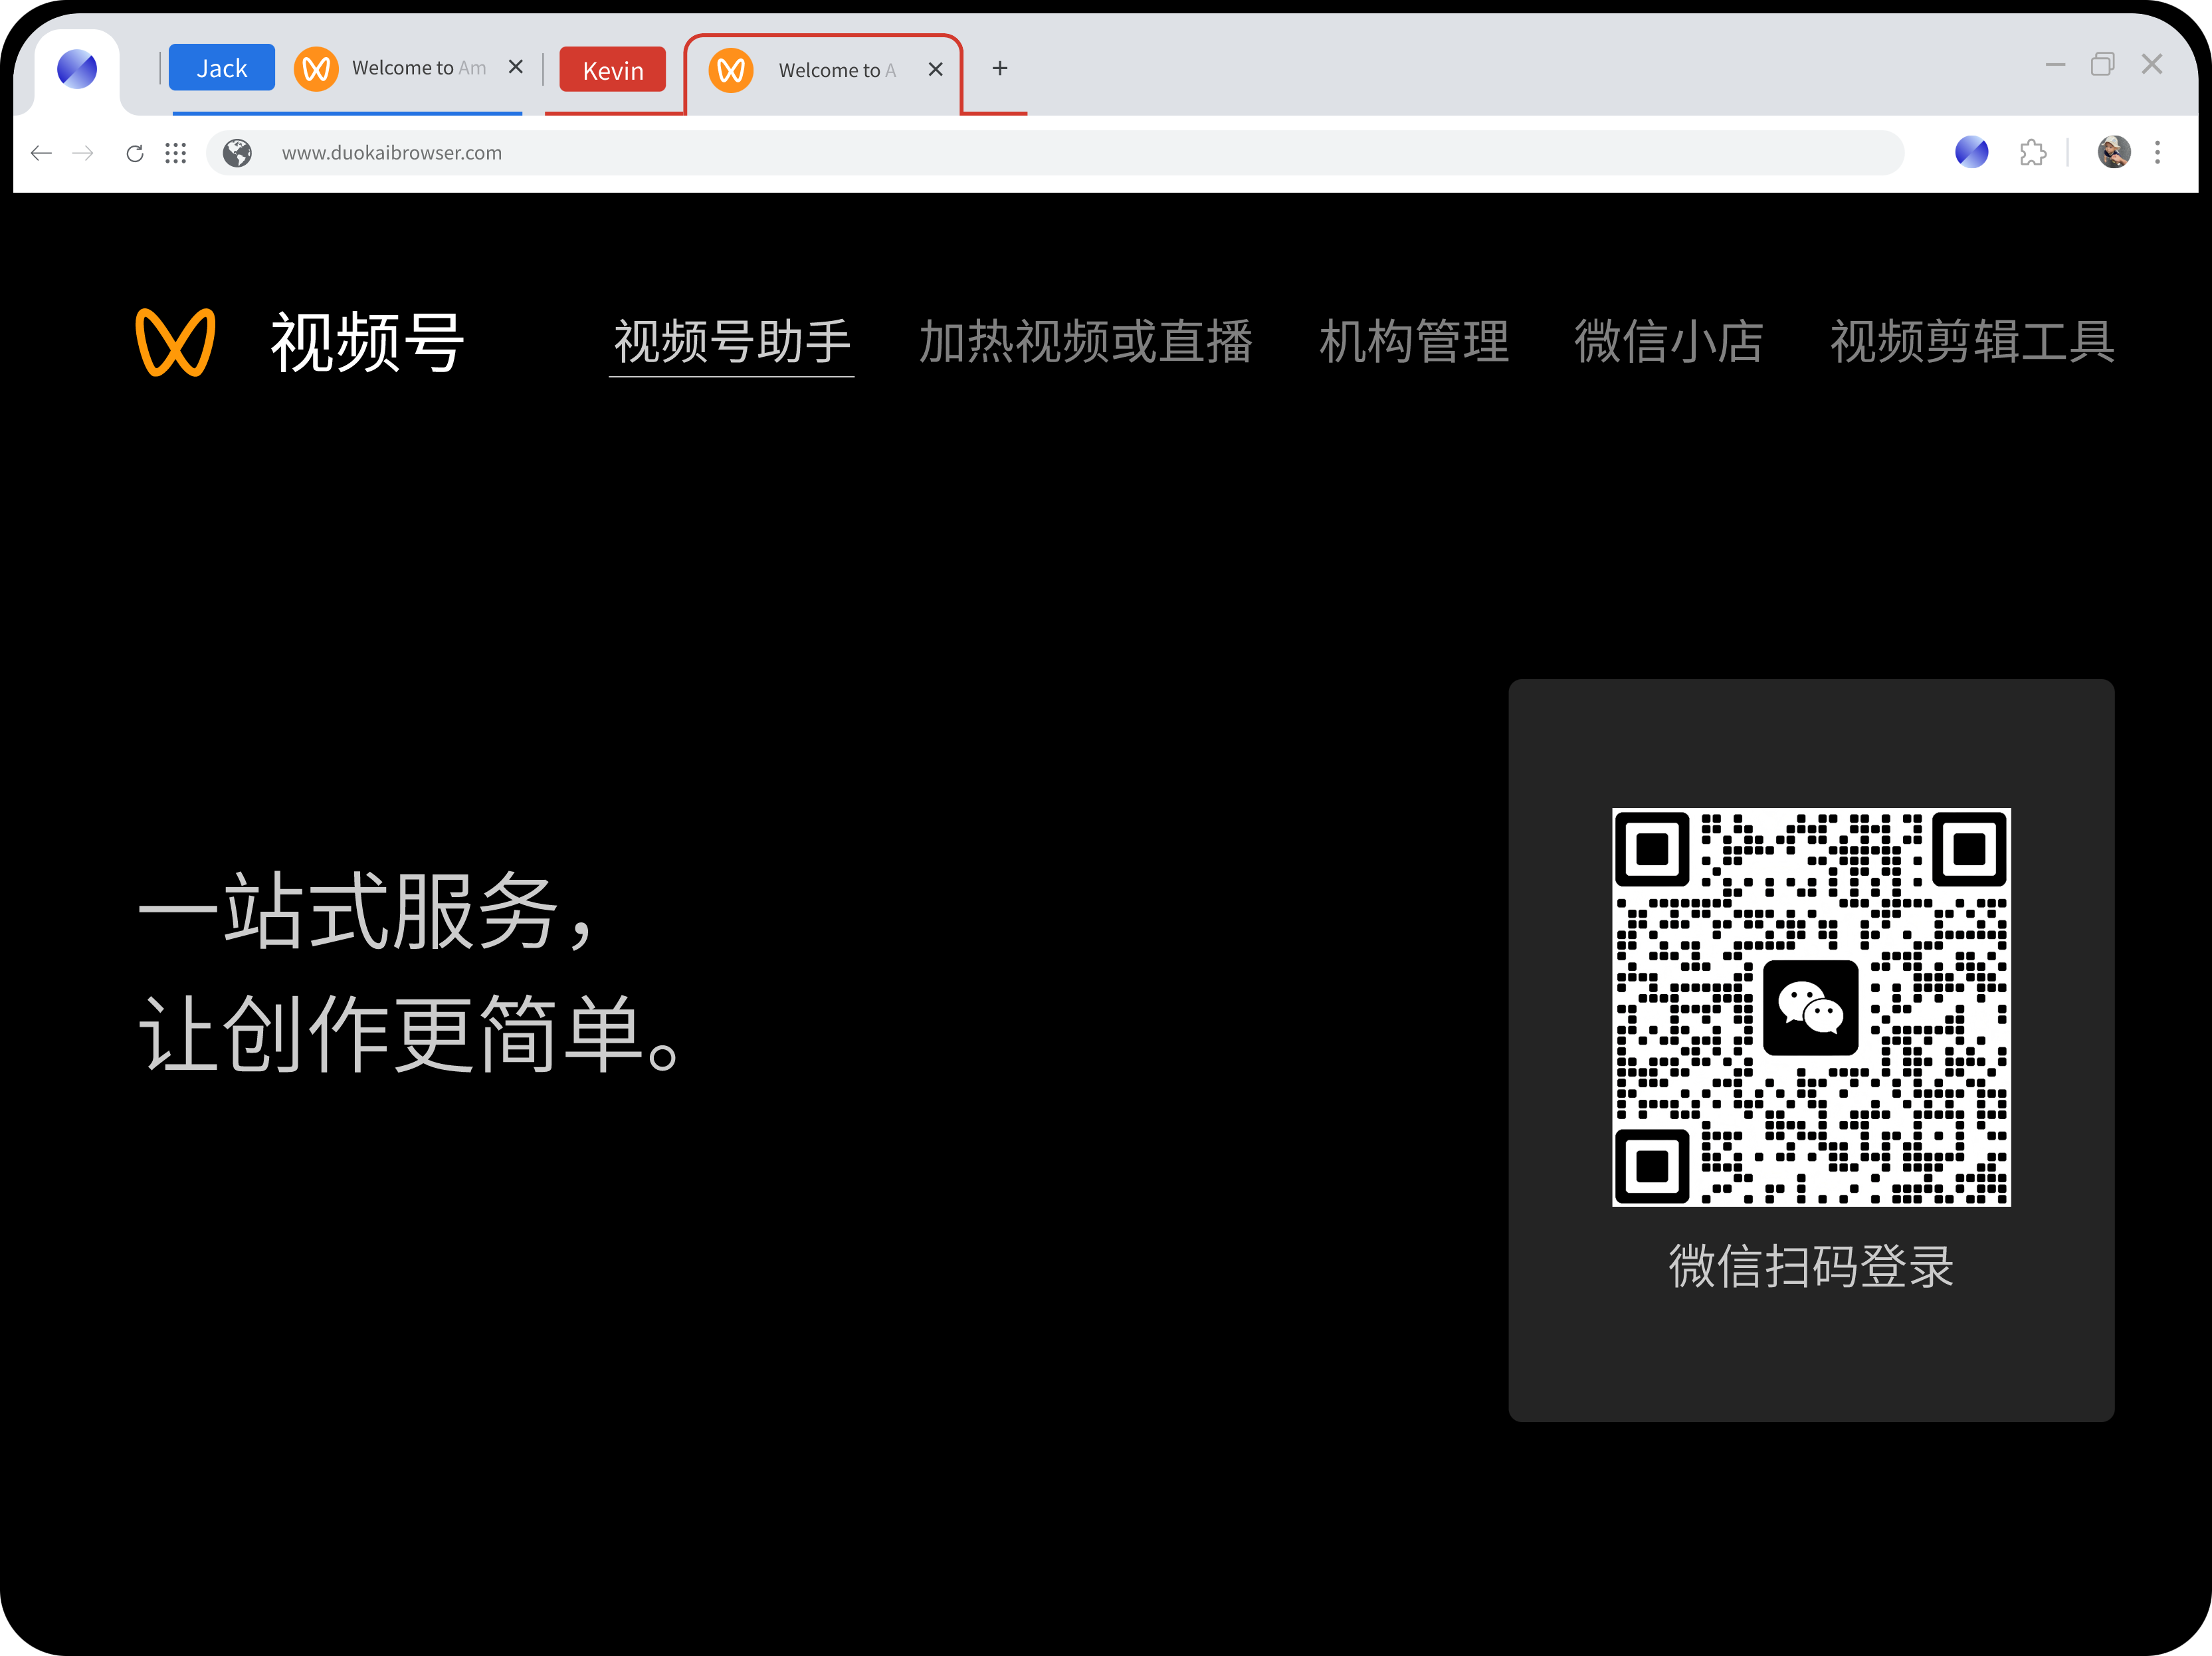Click the globe site info icon
The height and width of the screenshot is (1656, 2212).
click(x=237, y=153)
